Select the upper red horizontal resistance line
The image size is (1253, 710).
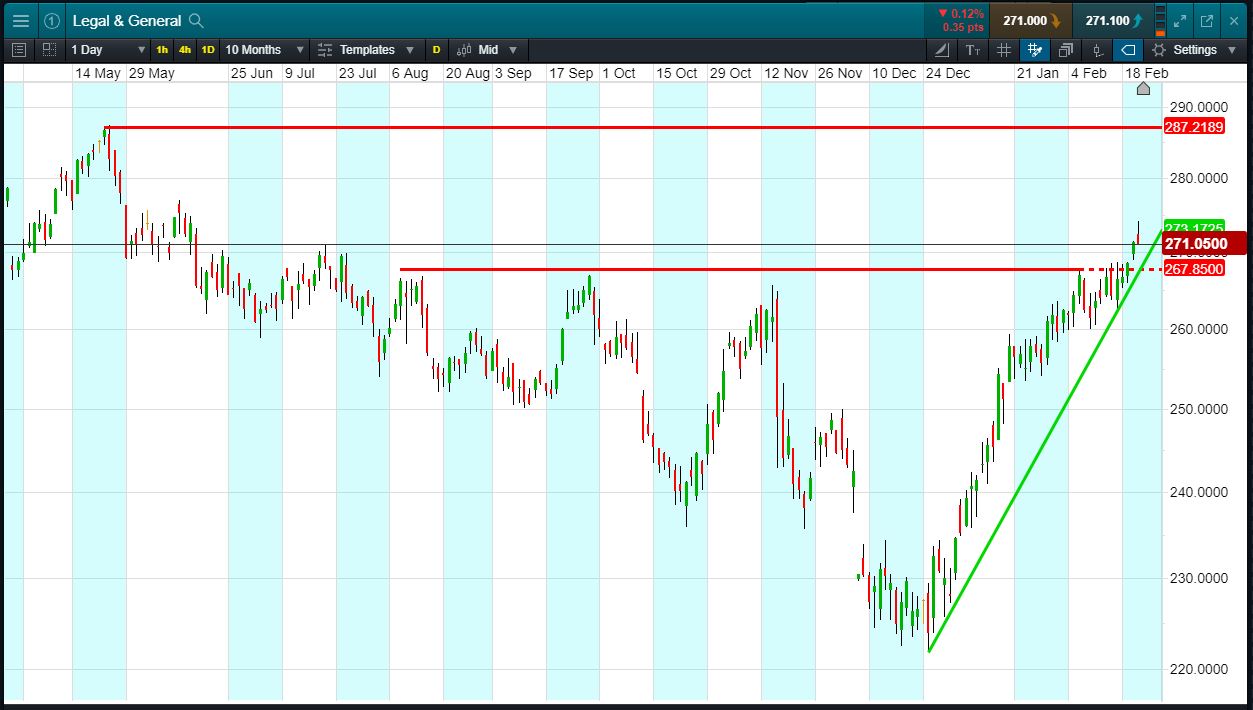coord(634,127)
